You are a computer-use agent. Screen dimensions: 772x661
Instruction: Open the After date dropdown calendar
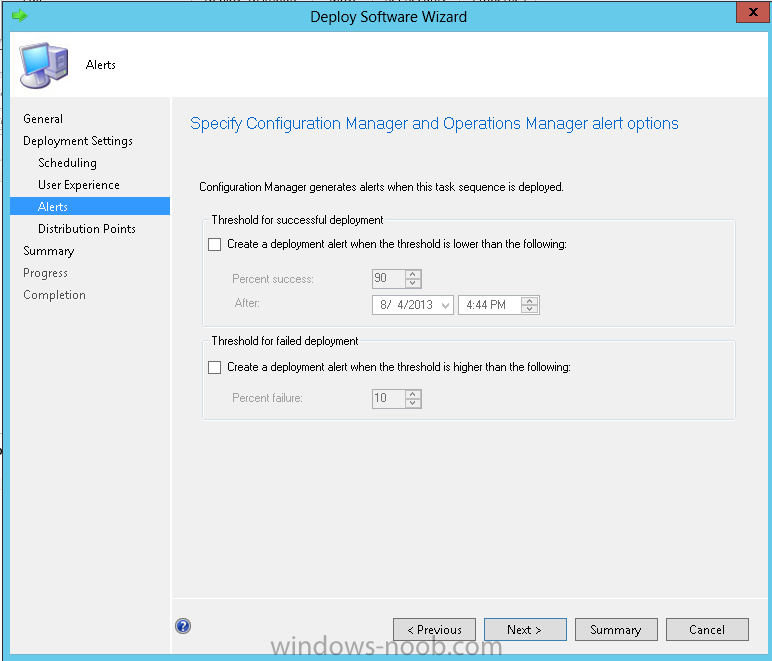[x=444, y=304]
